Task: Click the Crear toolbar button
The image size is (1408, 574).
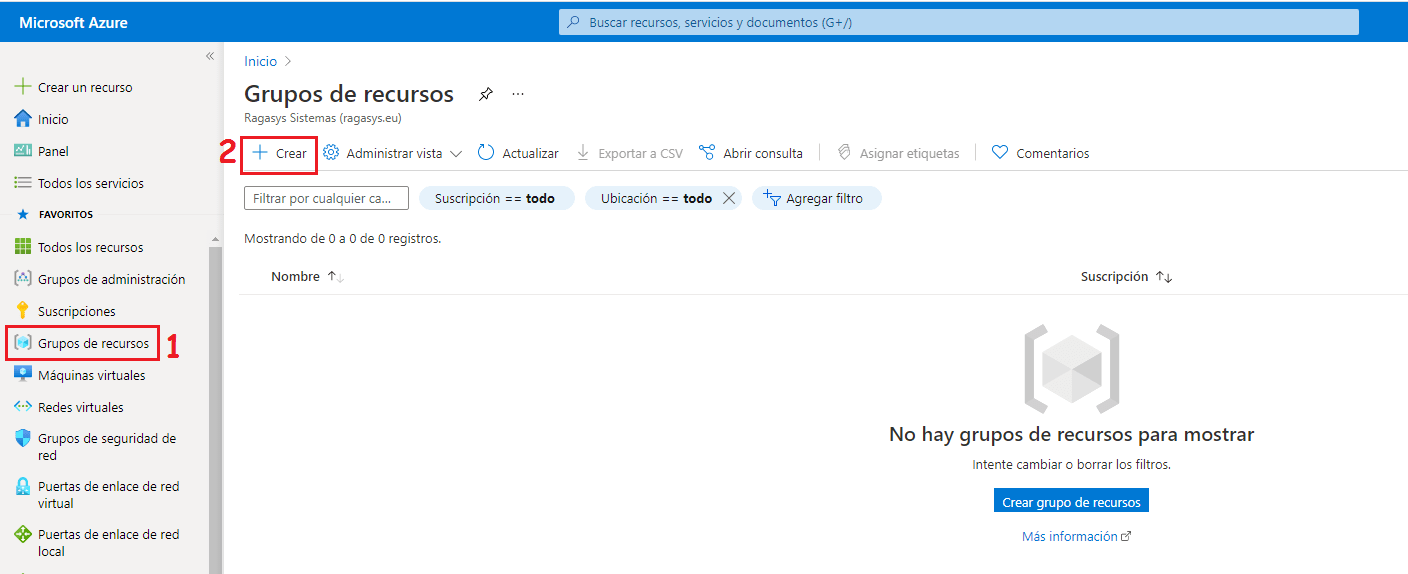Action: click(x=279, y=153)
